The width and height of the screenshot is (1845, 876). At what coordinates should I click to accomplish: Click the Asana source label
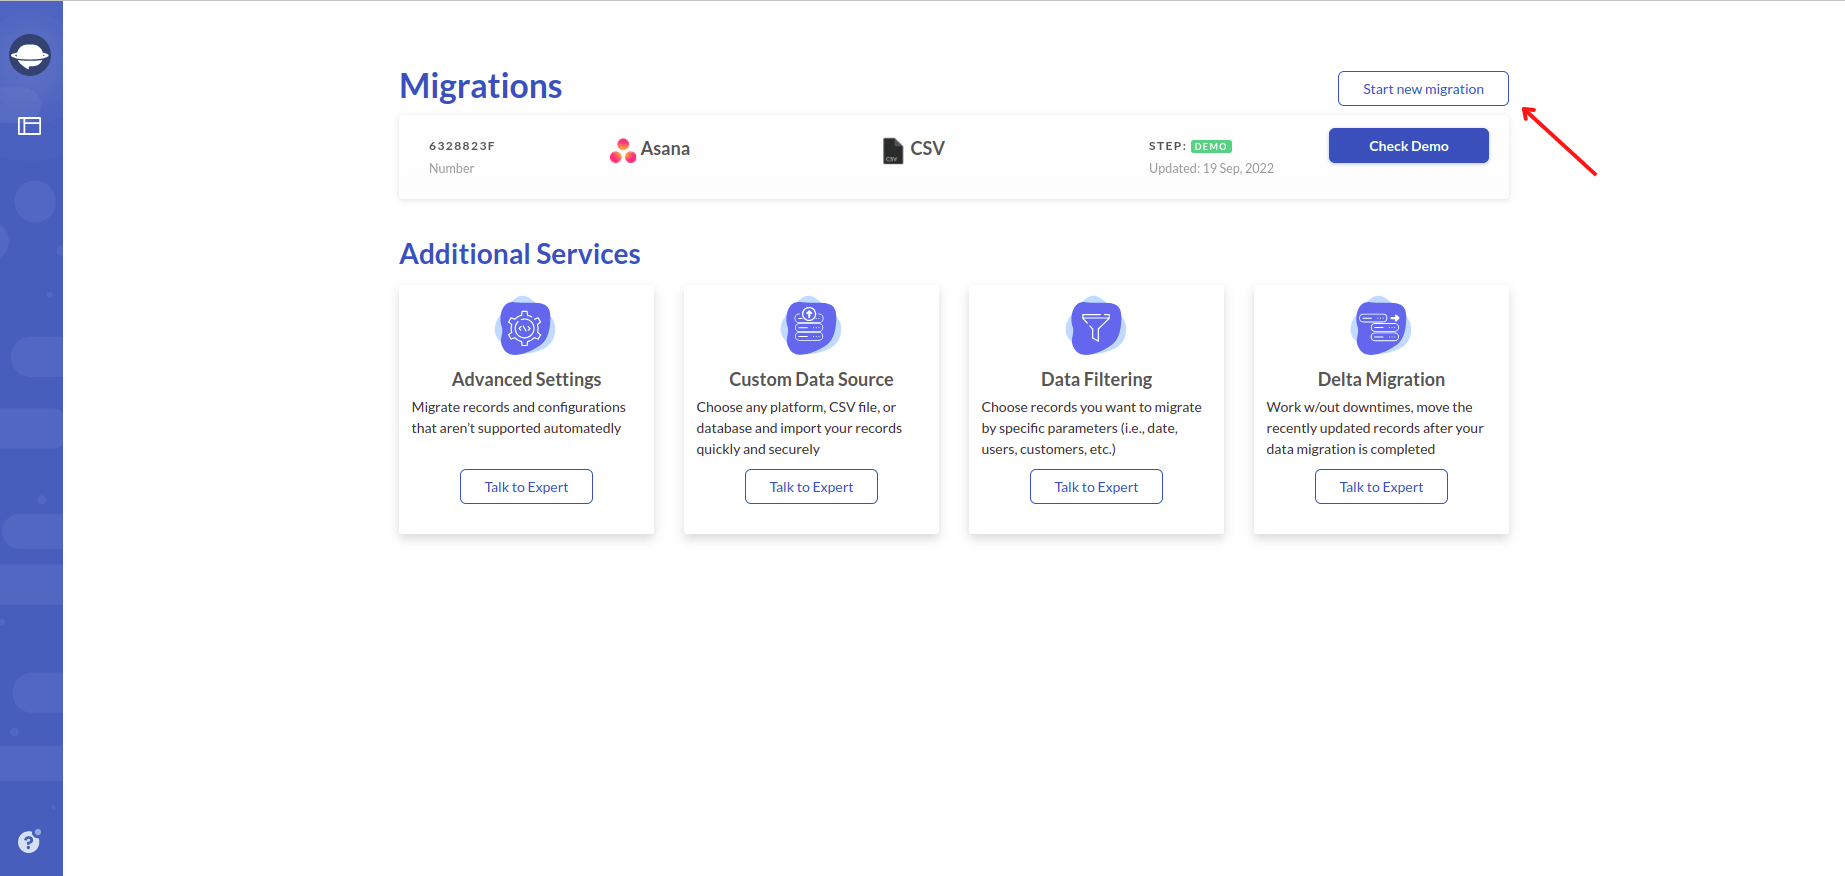pos(665,149)
